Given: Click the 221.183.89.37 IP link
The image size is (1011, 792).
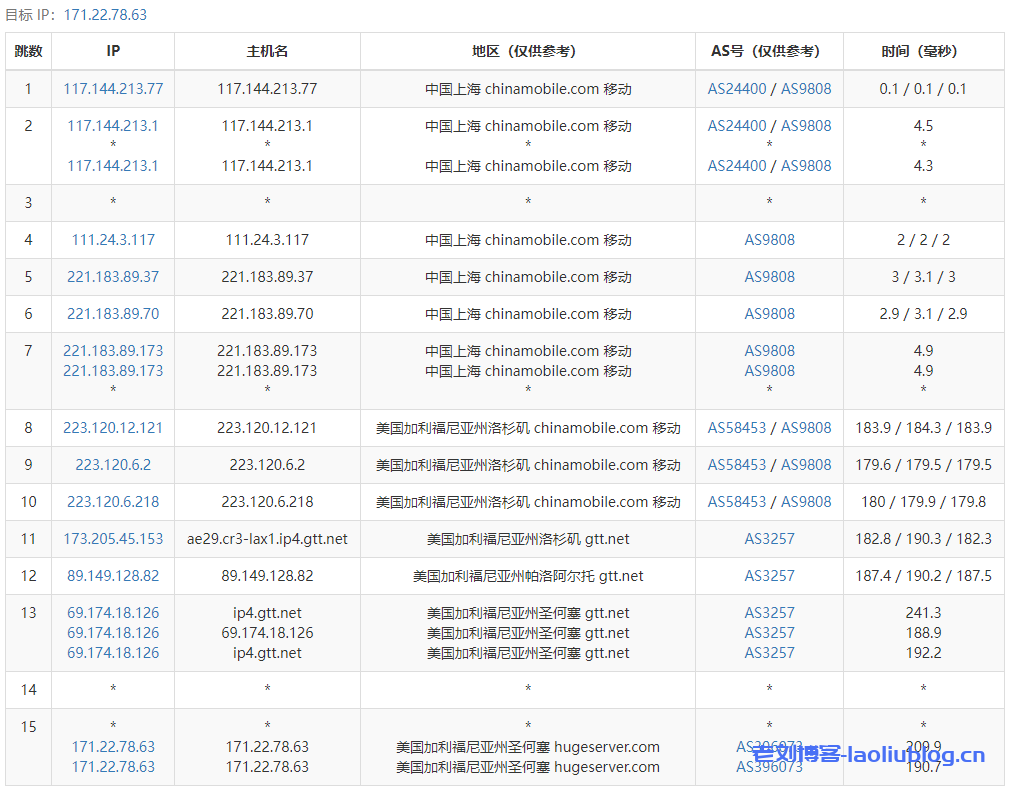Looking at the screenshot, I should [x=113, y=277].
